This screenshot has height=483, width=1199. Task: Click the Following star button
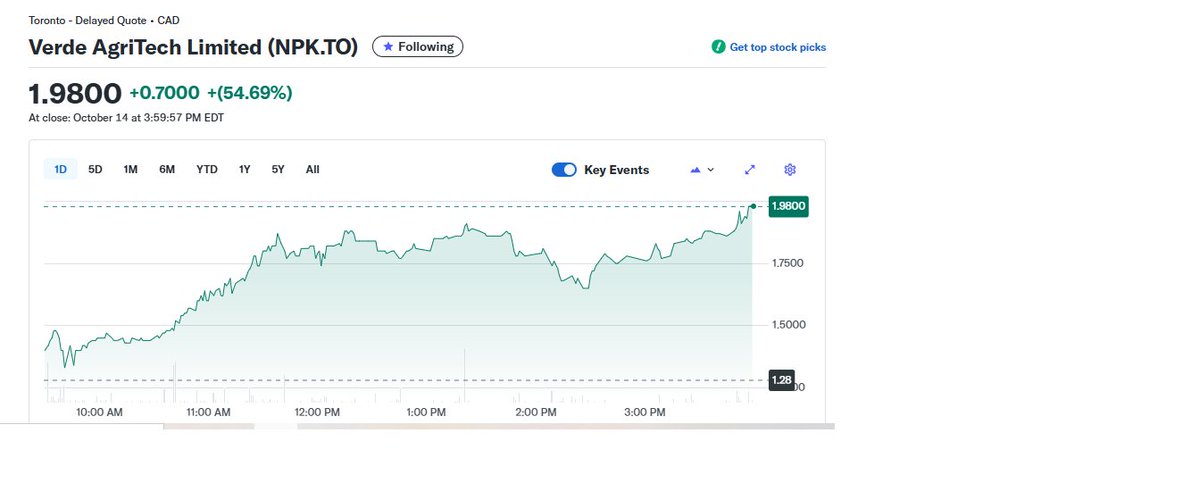(418, 47)
